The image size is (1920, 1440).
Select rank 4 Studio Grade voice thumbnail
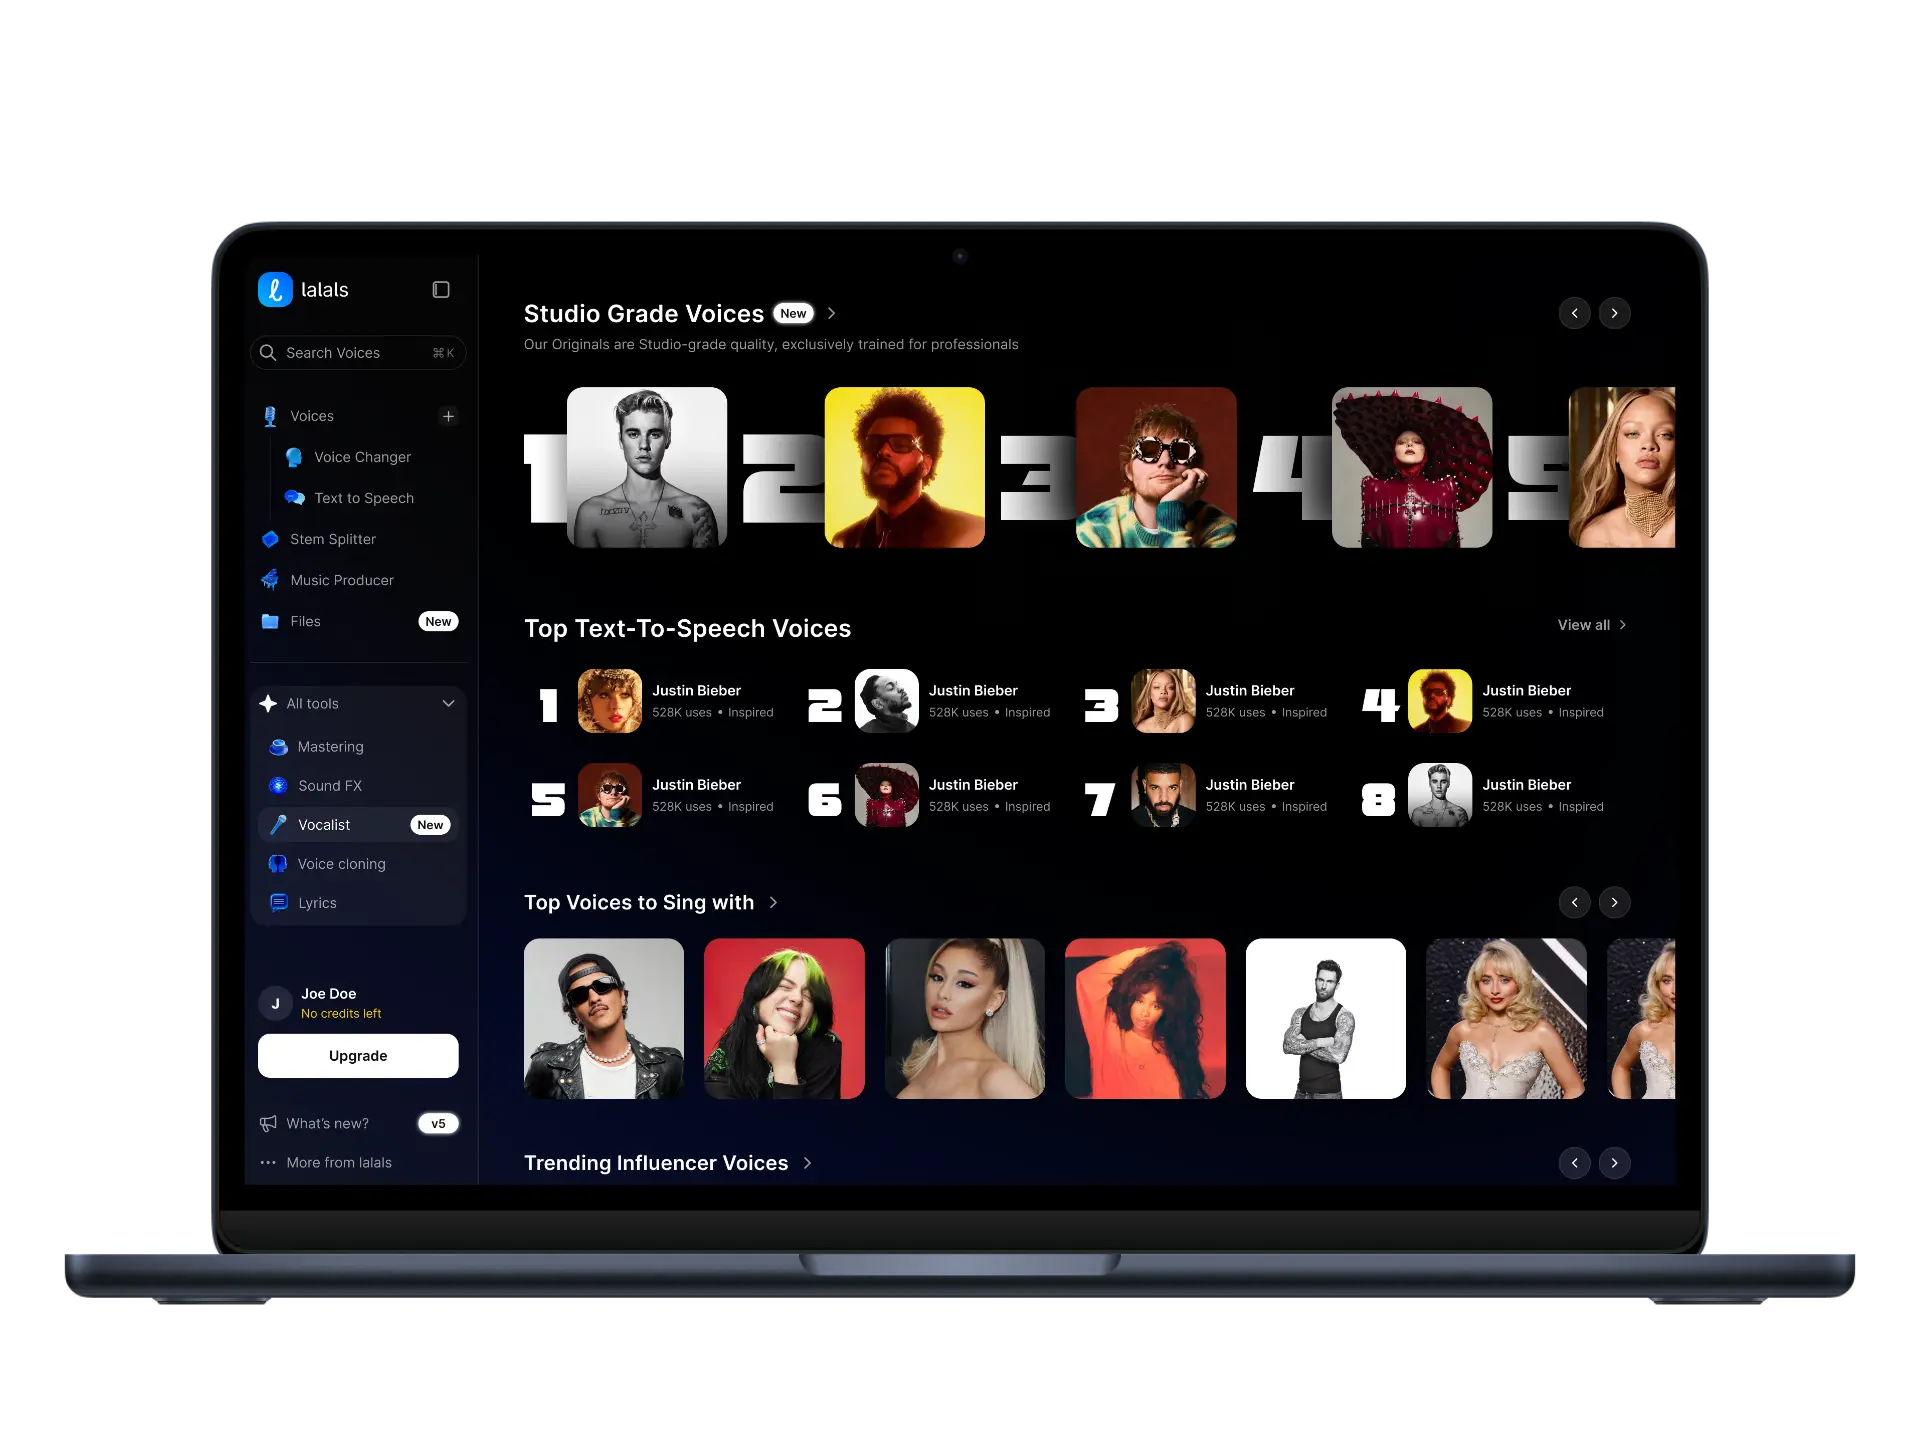(x=1412, y=467)
